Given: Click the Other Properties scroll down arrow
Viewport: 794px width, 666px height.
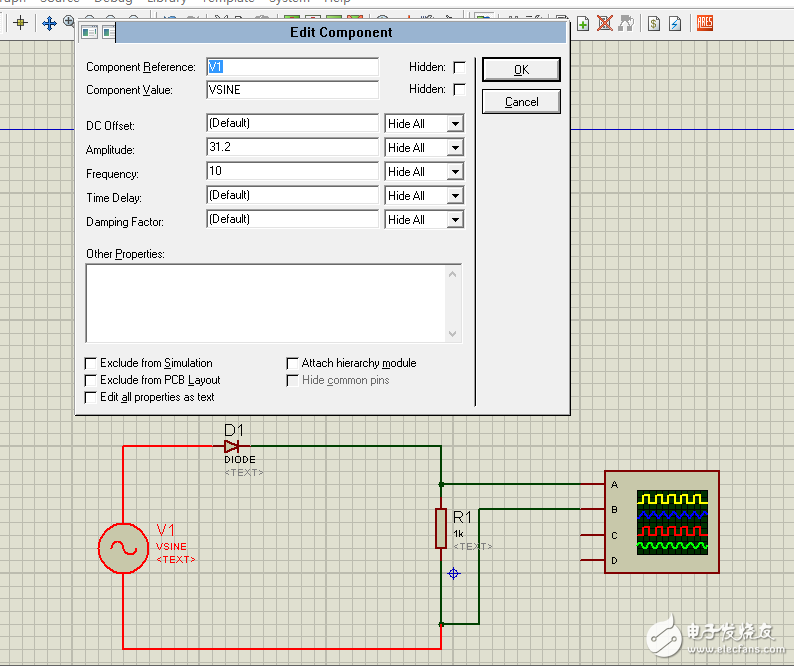Looking at the screenshot, I should (x=453, y=334).
